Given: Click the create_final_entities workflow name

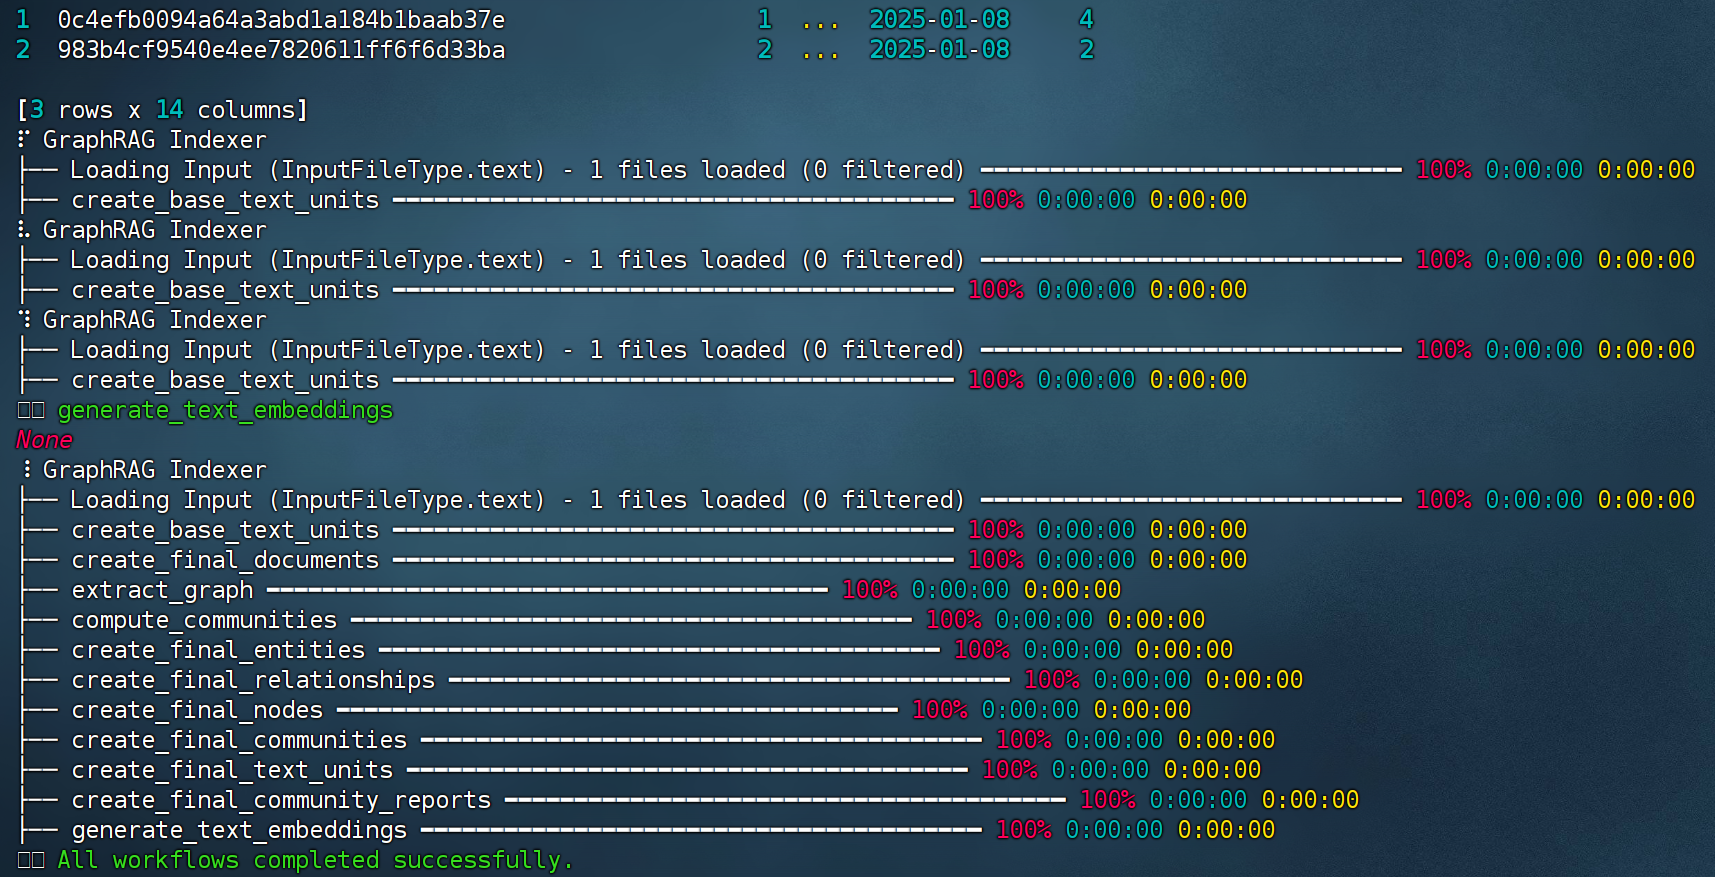Looking at the screenshot, I should [218, 650].
